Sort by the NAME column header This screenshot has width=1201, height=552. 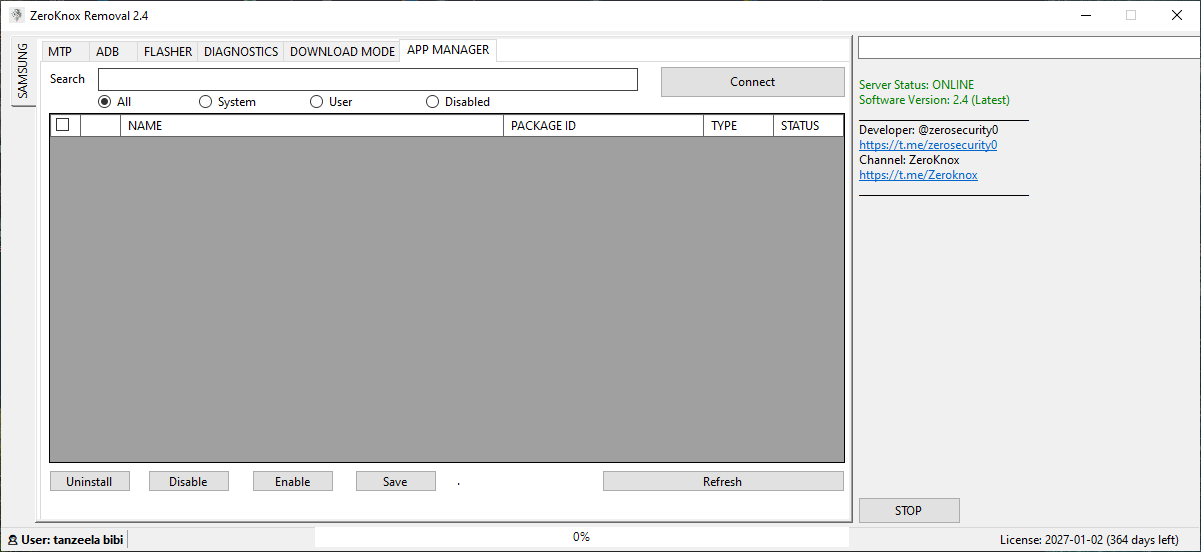[312, 126]
